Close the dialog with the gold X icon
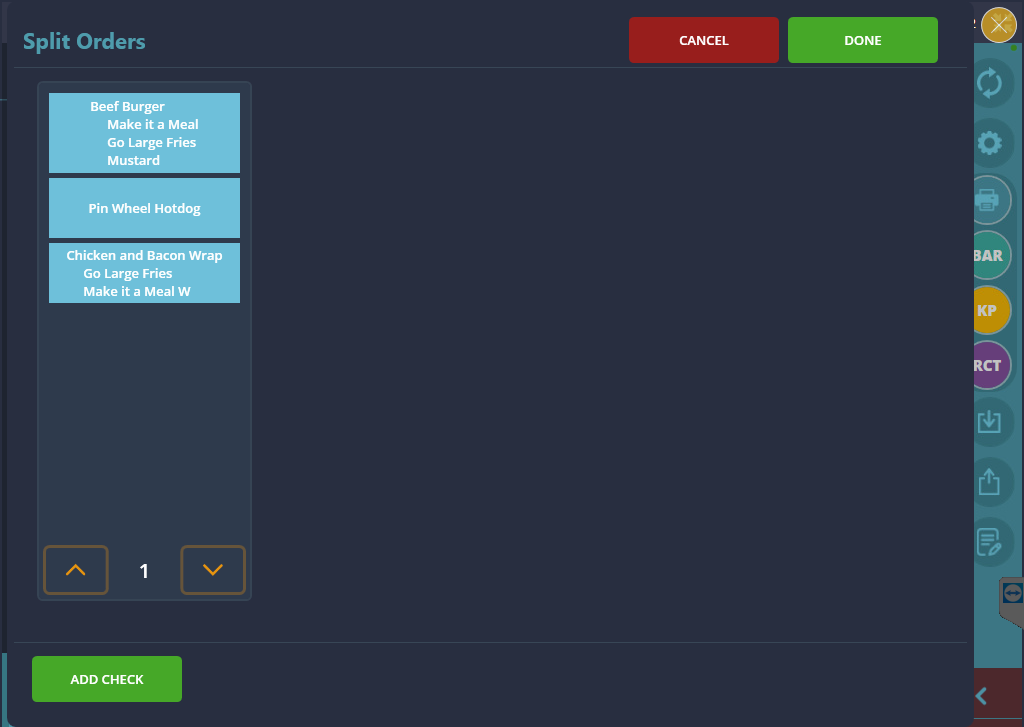This screenshot has height=727, width=1024. [999, 25]
